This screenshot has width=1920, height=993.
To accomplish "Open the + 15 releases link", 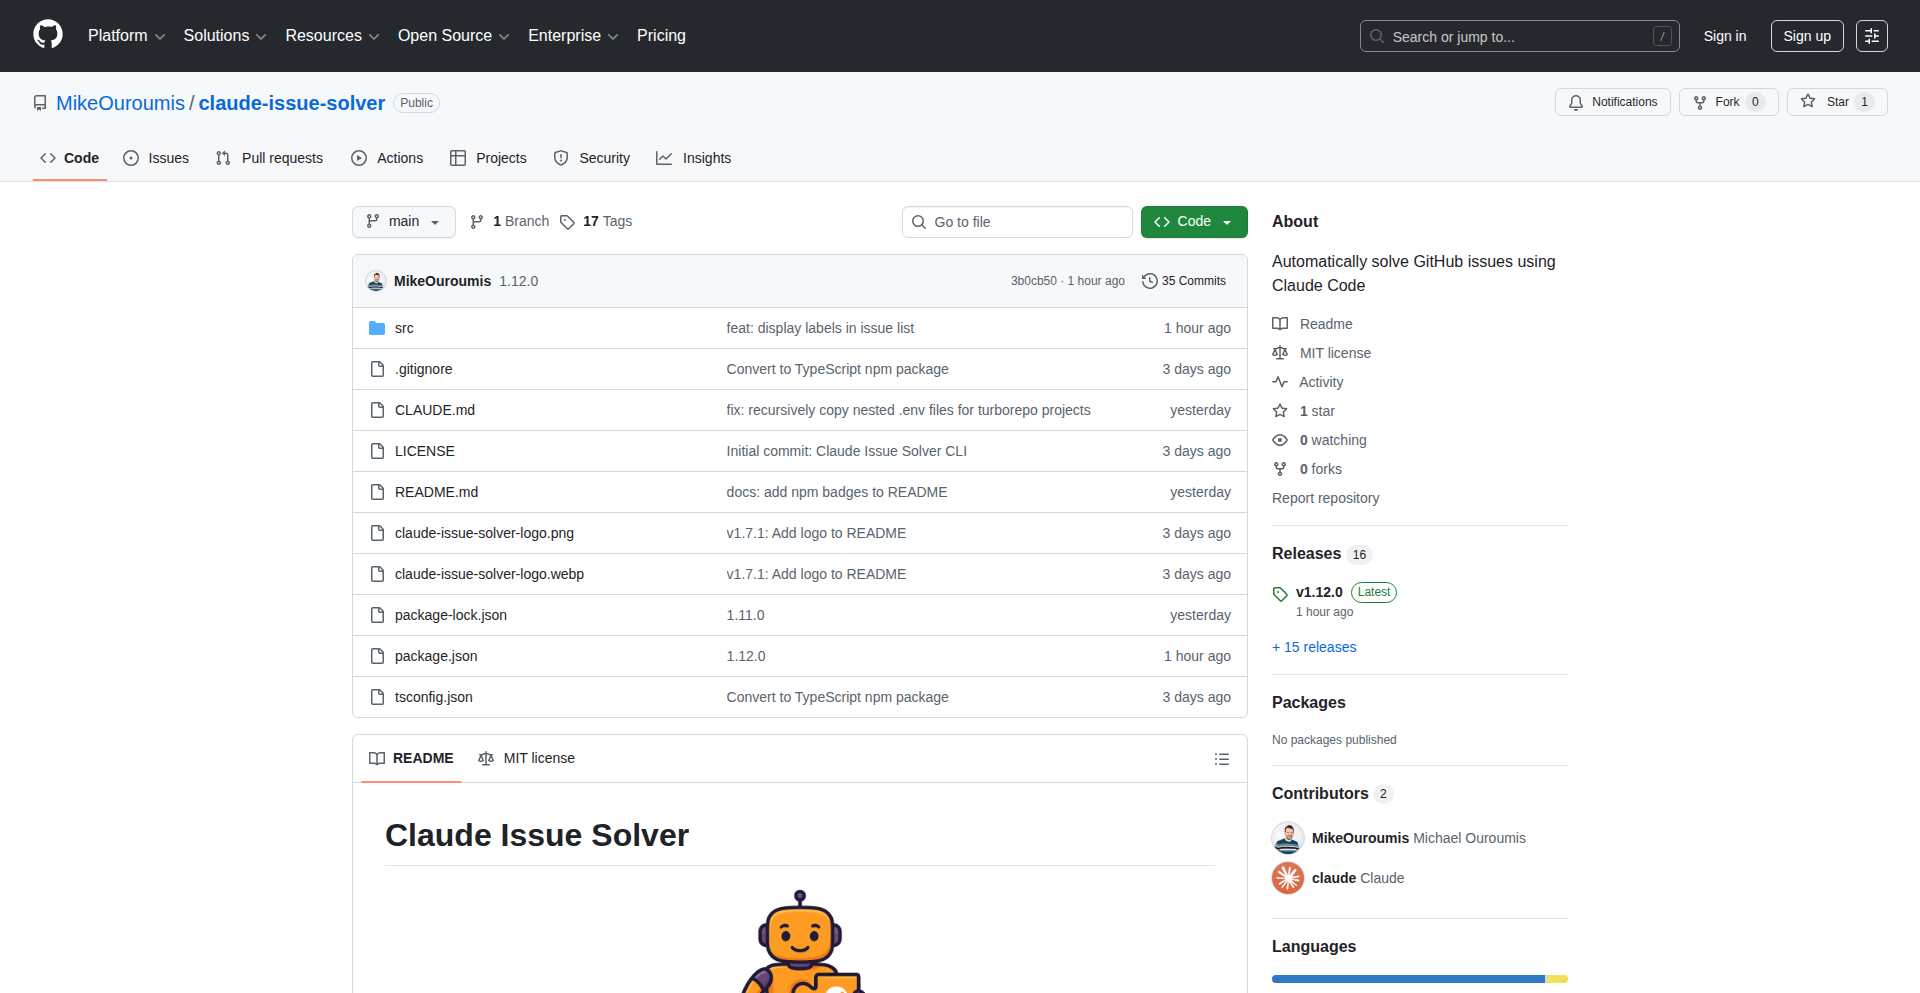I will [1313, 646].
